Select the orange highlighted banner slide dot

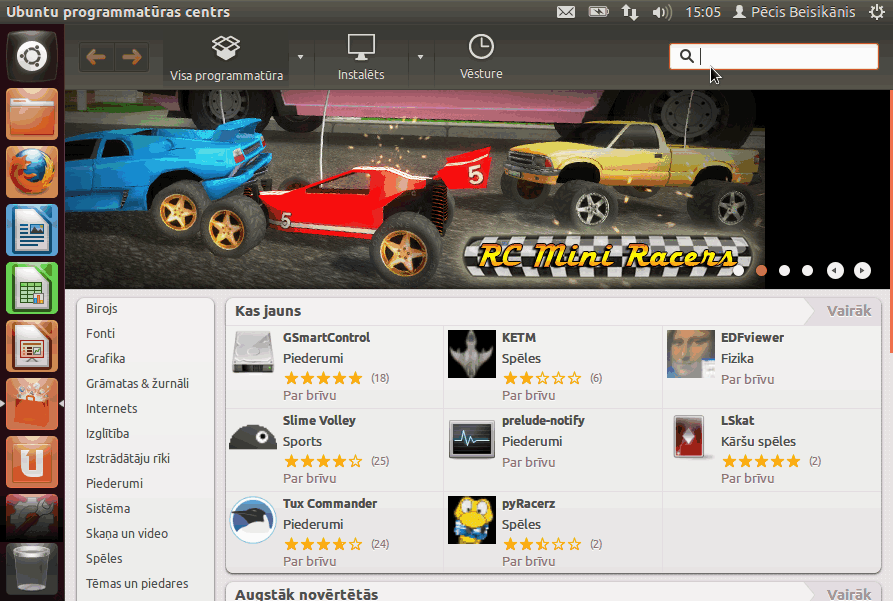[x=761, y=271]
